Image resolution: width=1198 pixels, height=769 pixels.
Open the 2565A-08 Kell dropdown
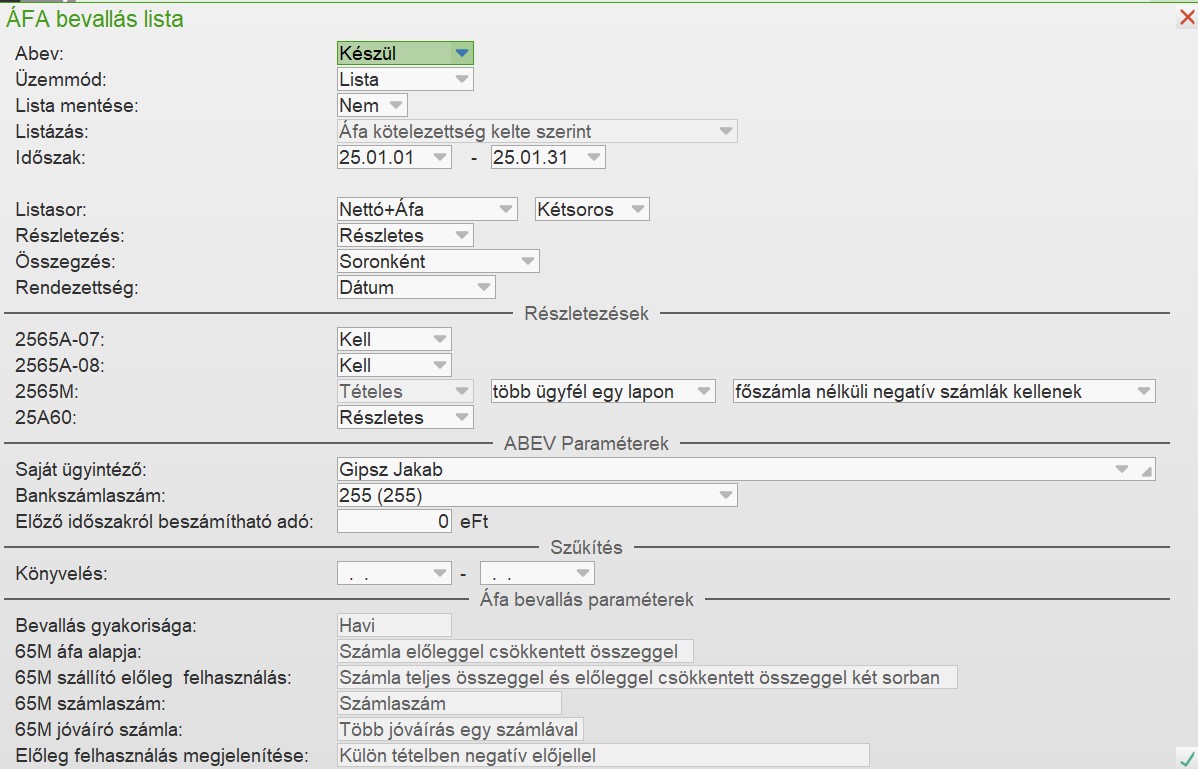click(x=394, y=365)
